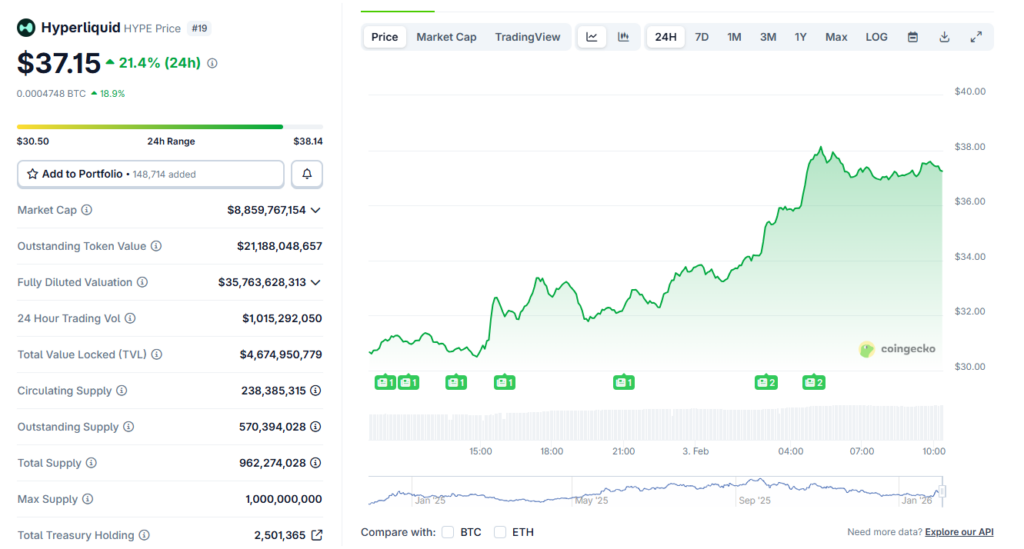Switch to line chart view icon
1024x549 pixels.
[592, 37]
